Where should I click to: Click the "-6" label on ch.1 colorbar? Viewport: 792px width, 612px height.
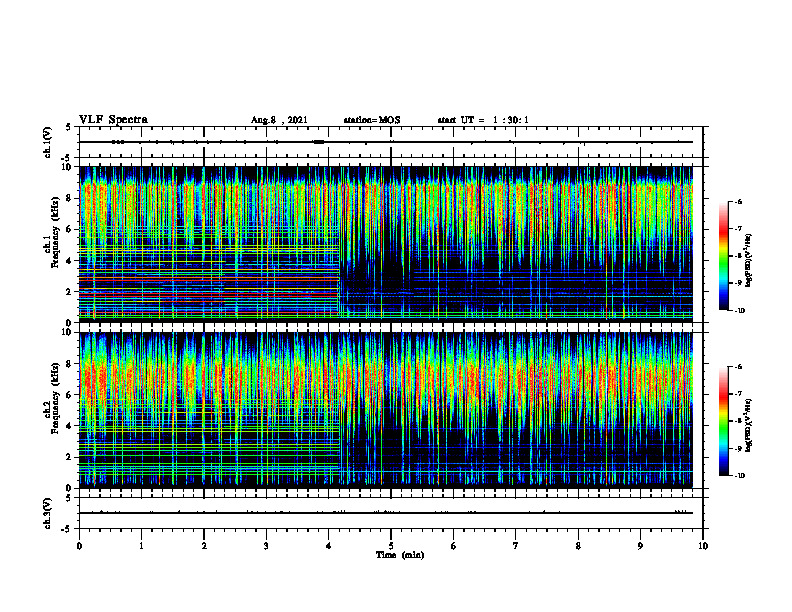[739, 201]
